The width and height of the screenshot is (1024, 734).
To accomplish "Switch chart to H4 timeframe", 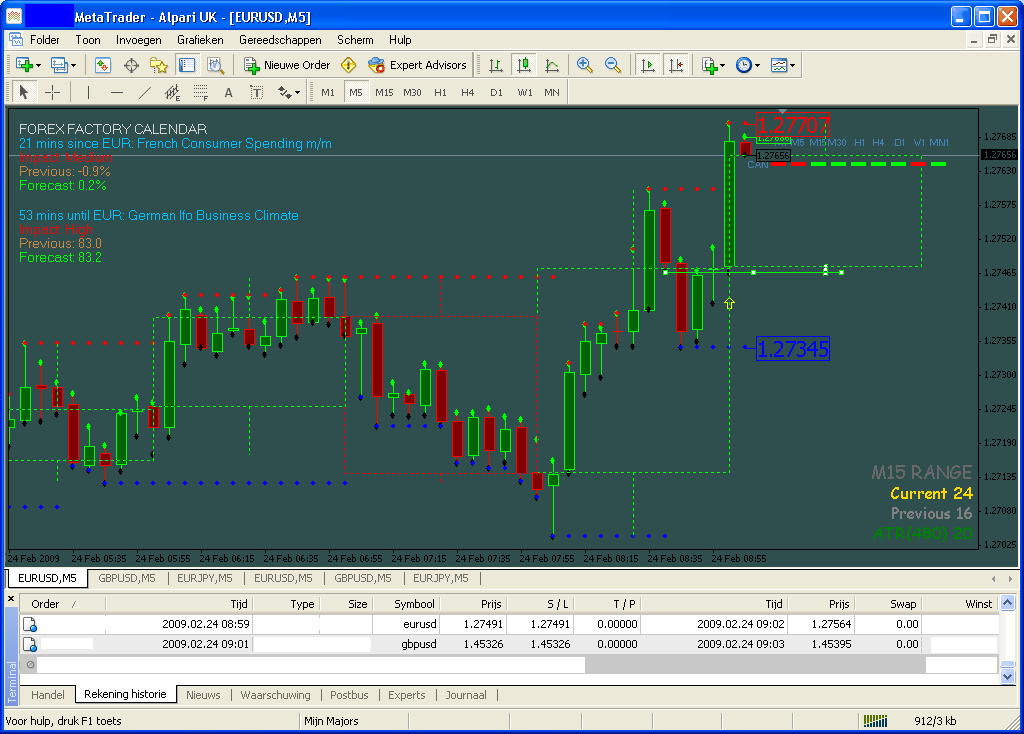I will [468, 93].
